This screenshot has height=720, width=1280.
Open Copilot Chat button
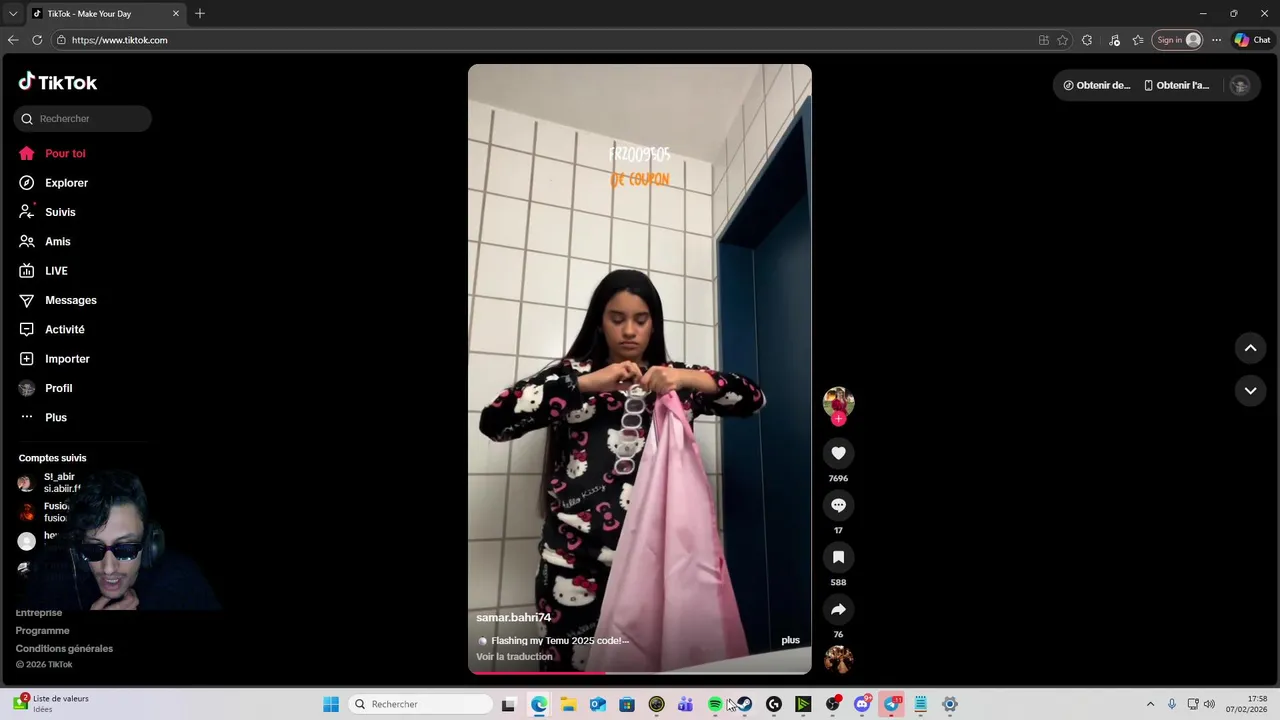1252,40
